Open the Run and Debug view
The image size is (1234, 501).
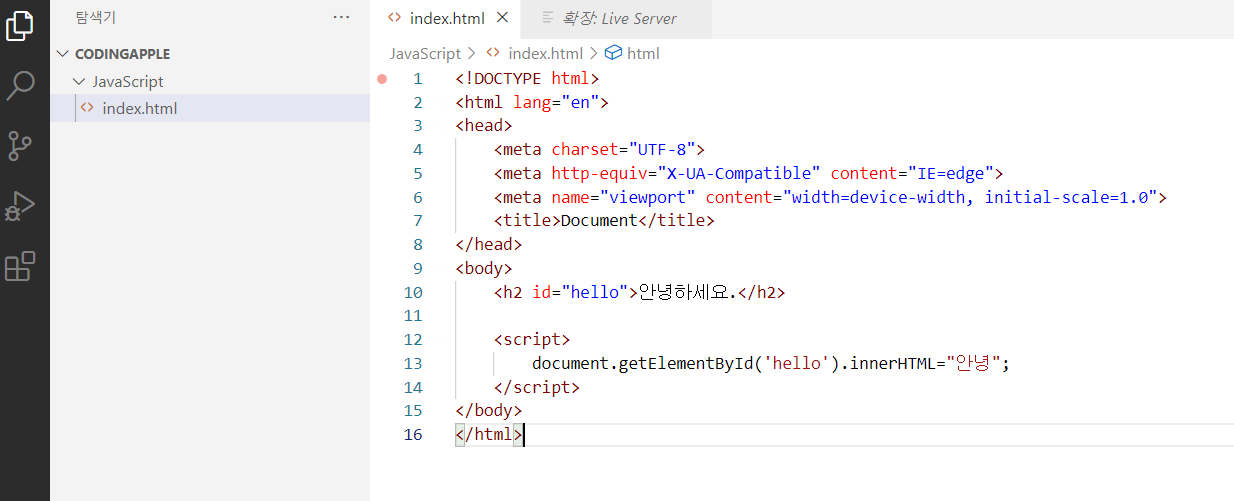point(20,207)
